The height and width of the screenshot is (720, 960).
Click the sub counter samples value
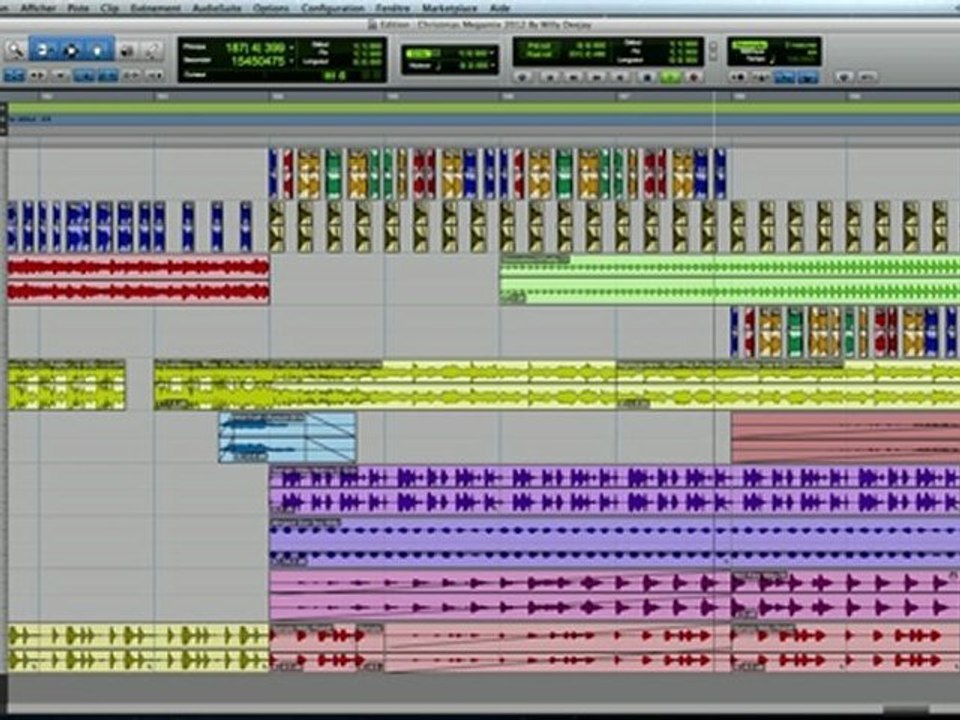click(x=257, y=61)
